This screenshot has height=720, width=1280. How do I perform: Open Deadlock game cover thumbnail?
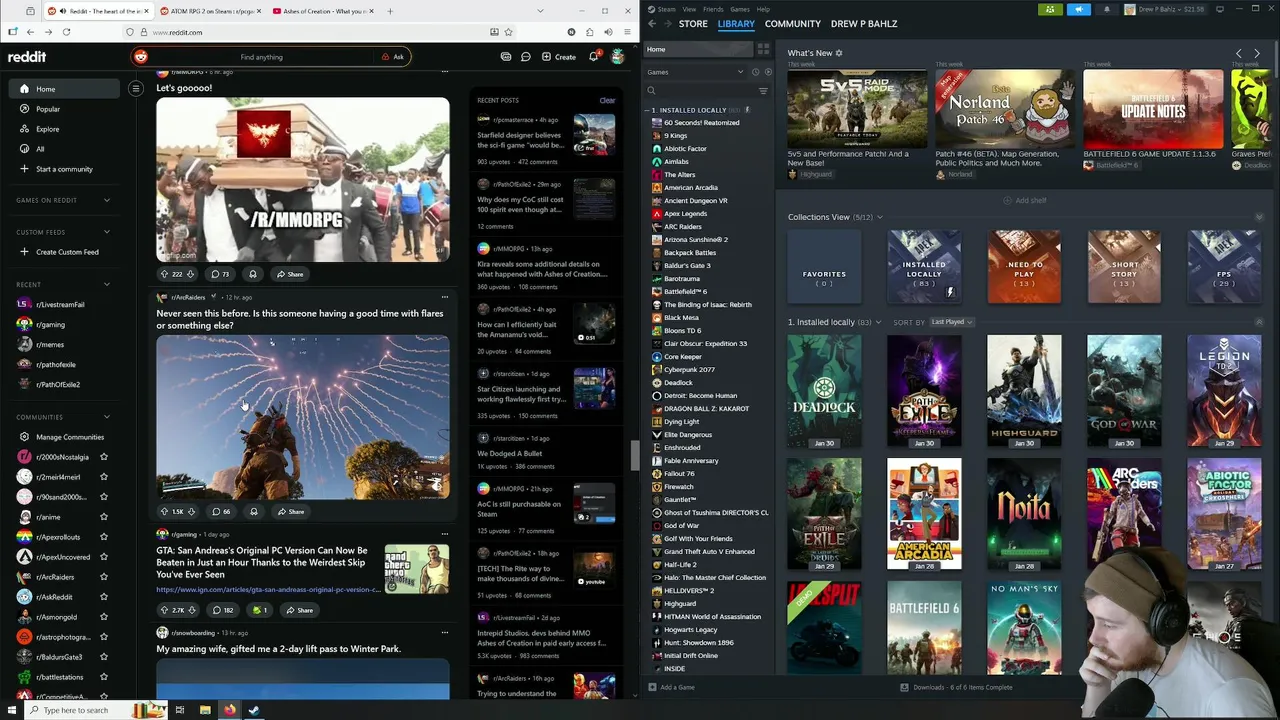pyautogui.click(x=824, y=391)
